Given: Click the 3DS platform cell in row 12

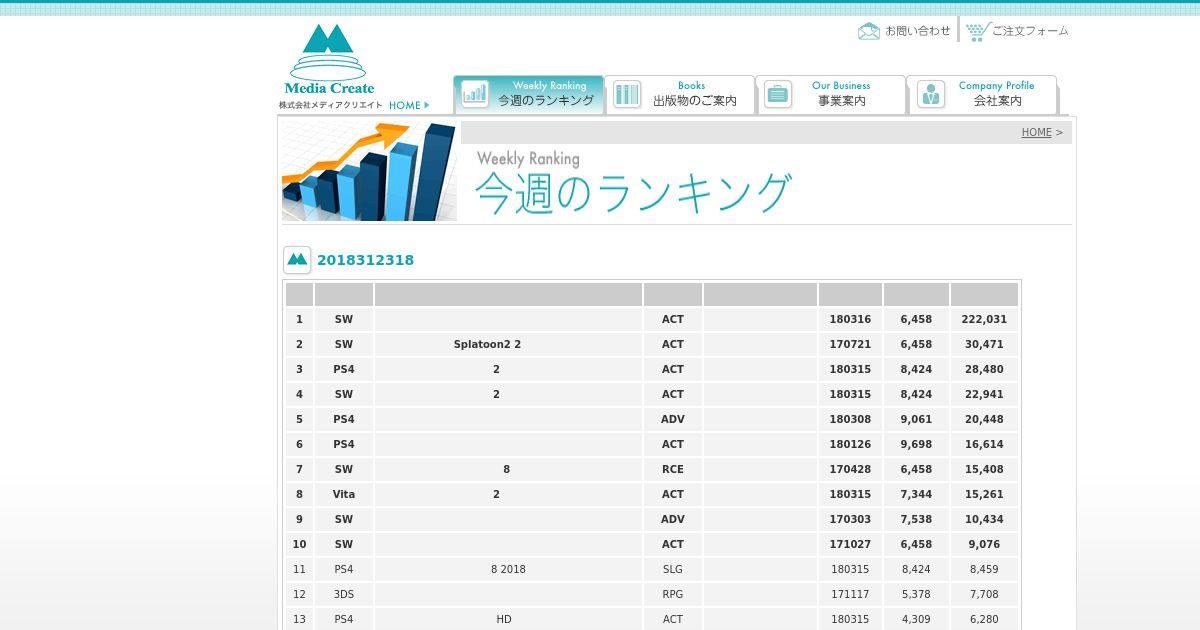Looking at the screenshot, I should (344, 594).
